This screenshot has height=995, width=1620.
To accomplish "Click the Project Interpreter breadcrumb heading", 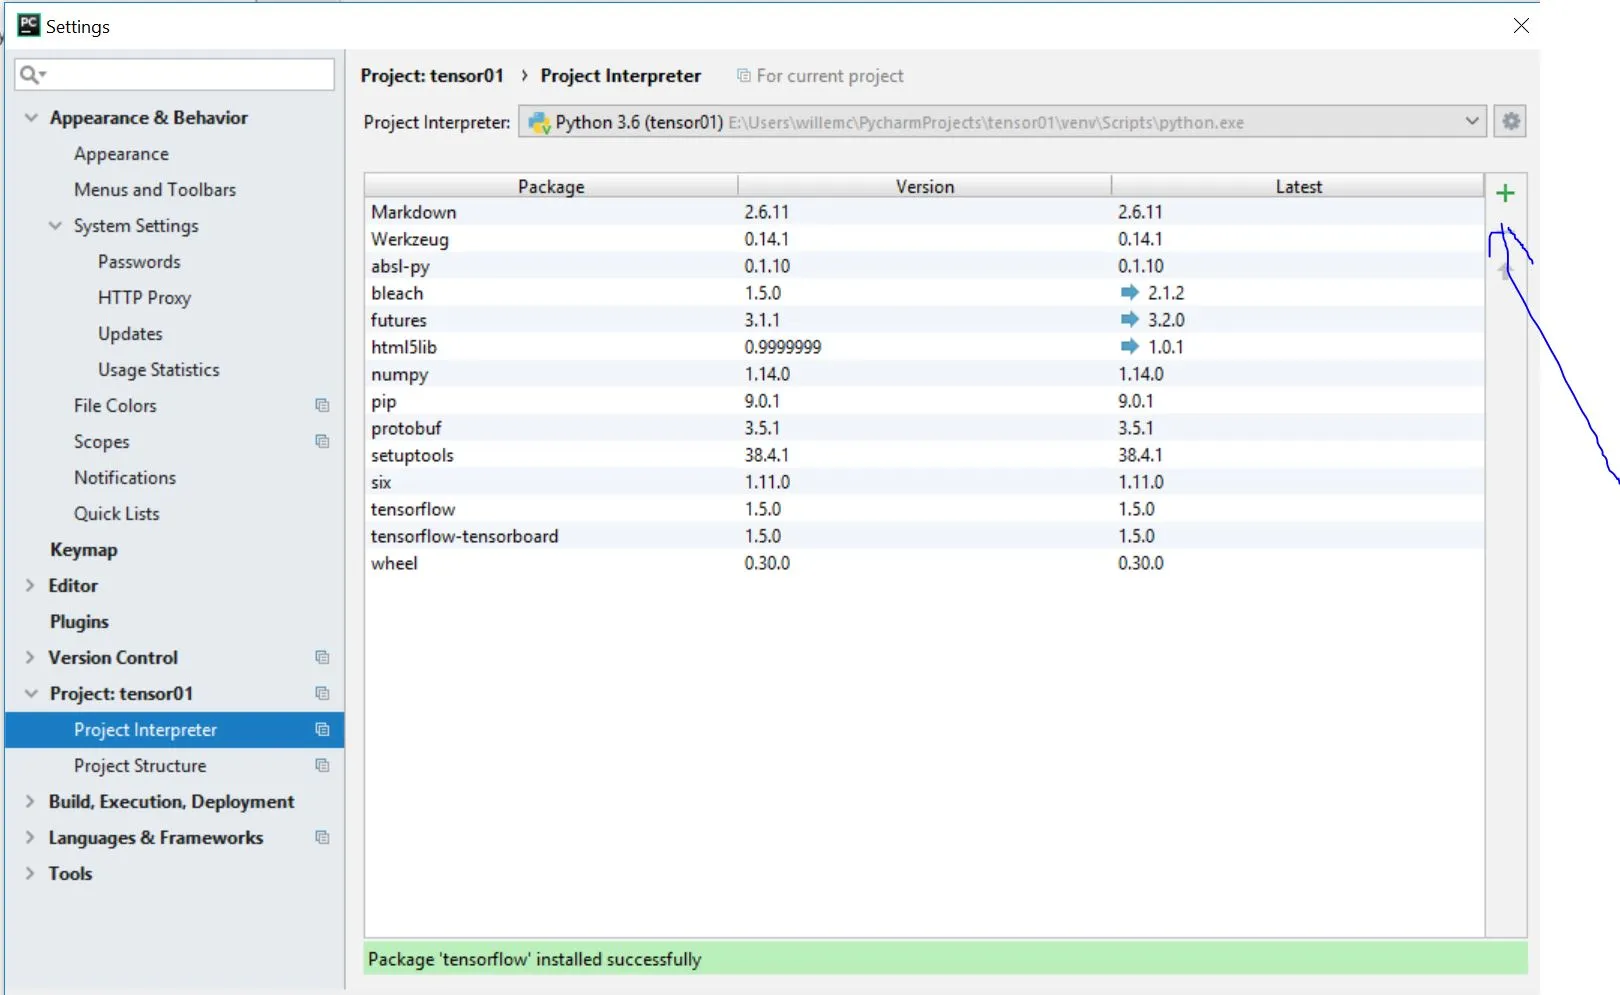I will (621, 76).
